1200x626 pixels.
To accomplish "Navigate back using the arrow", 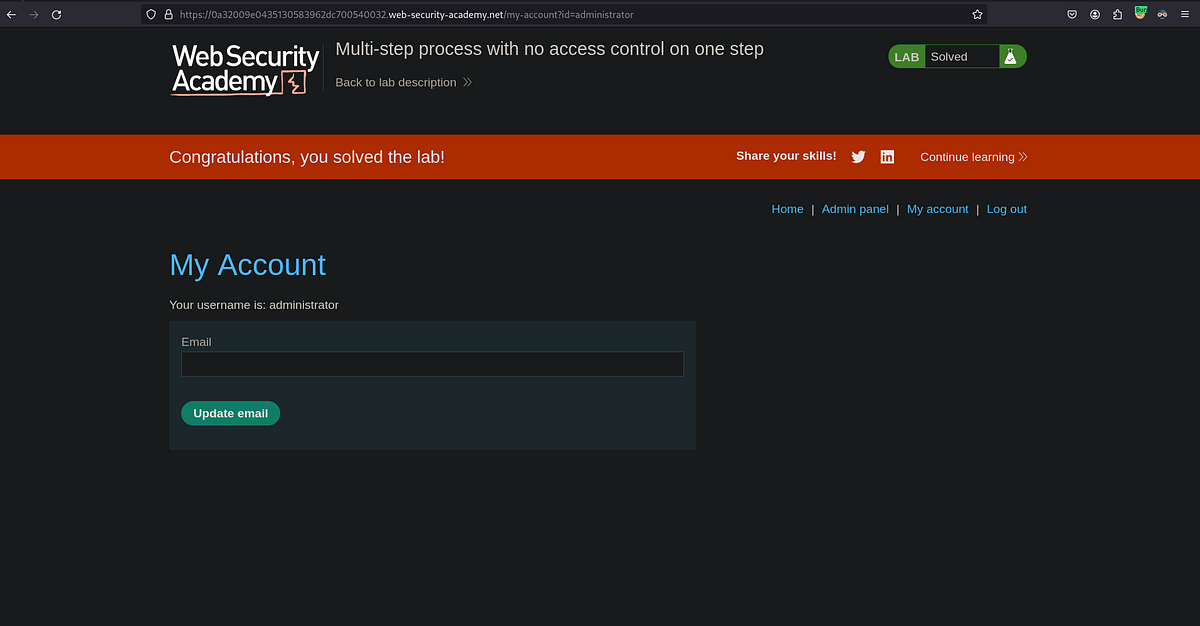I will tap(11, 14).
